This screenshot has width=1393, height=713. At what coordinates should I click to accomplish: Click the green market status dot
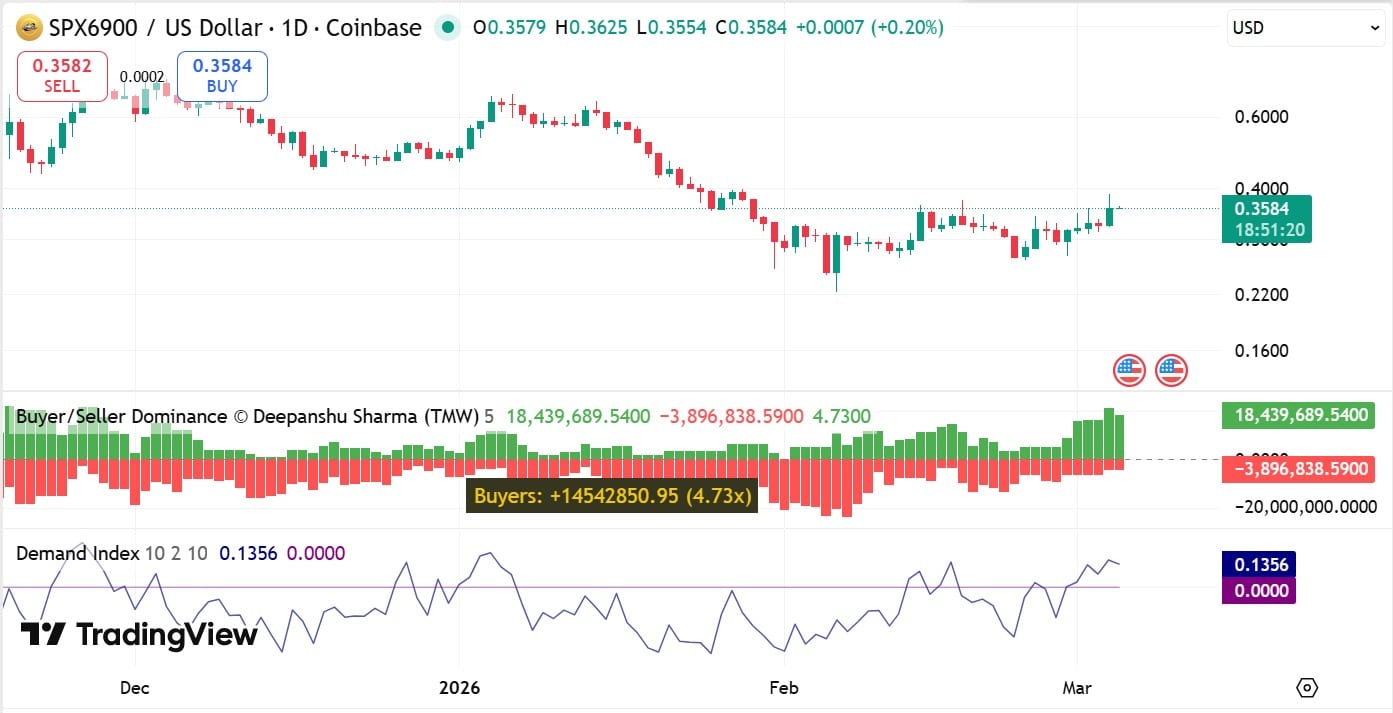tap(447, 27)
